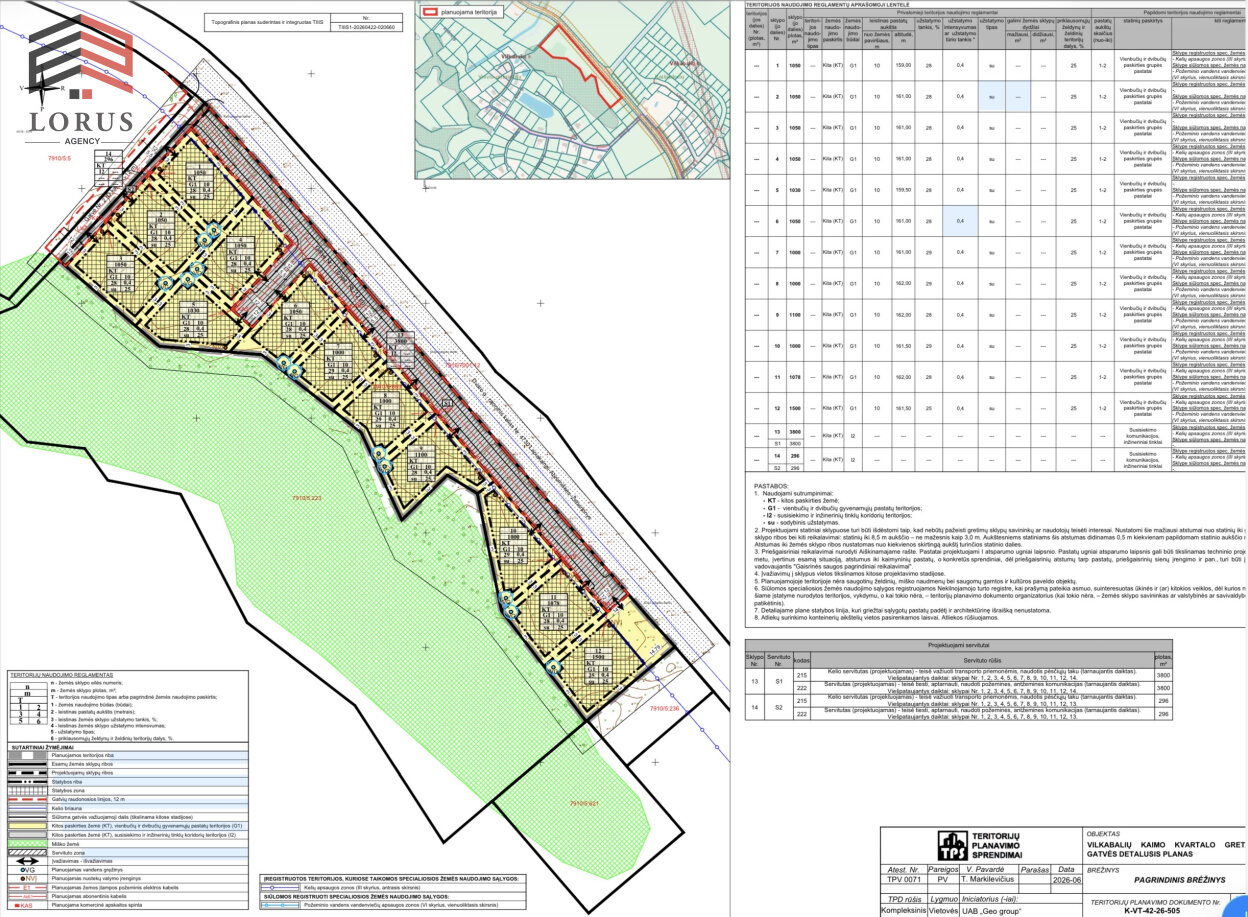Pick the yellow G1 residential land swatch

[x=27, y=826]
